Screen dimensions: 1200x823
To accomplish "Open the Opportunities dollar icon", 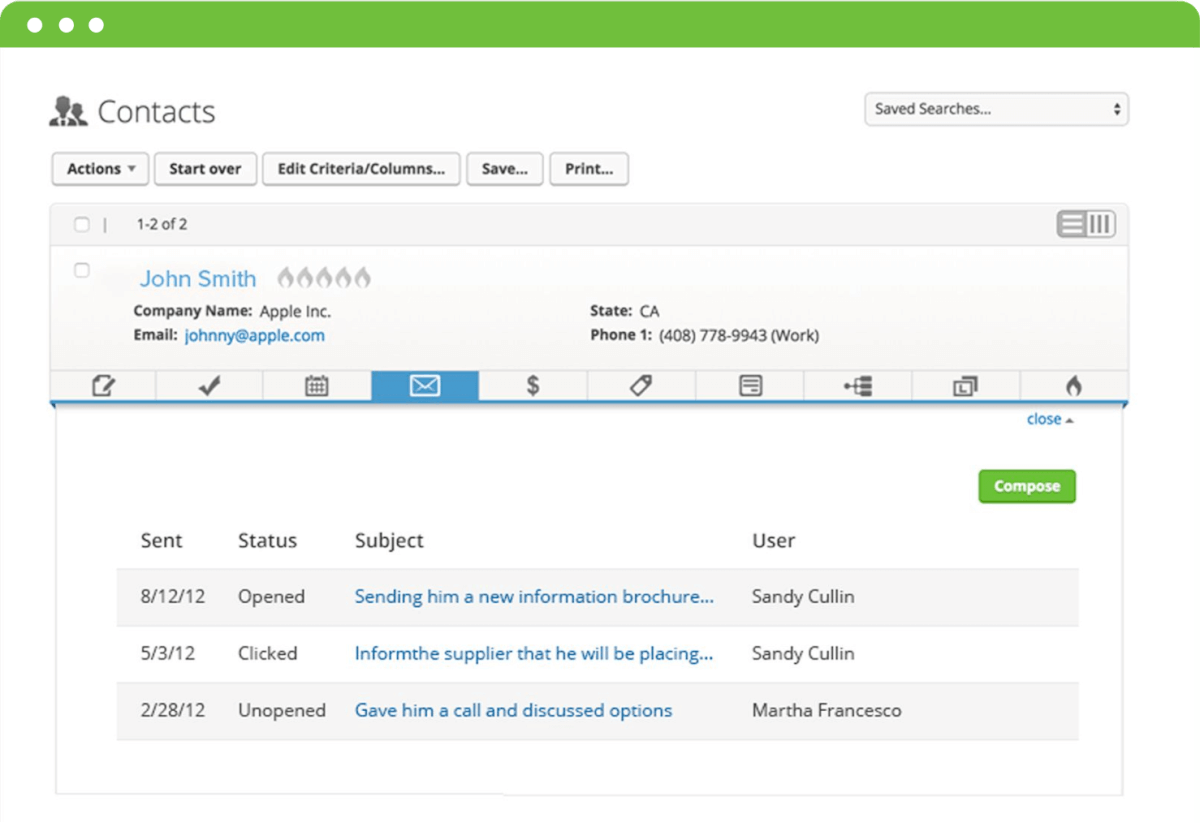I will click(533, 385).
